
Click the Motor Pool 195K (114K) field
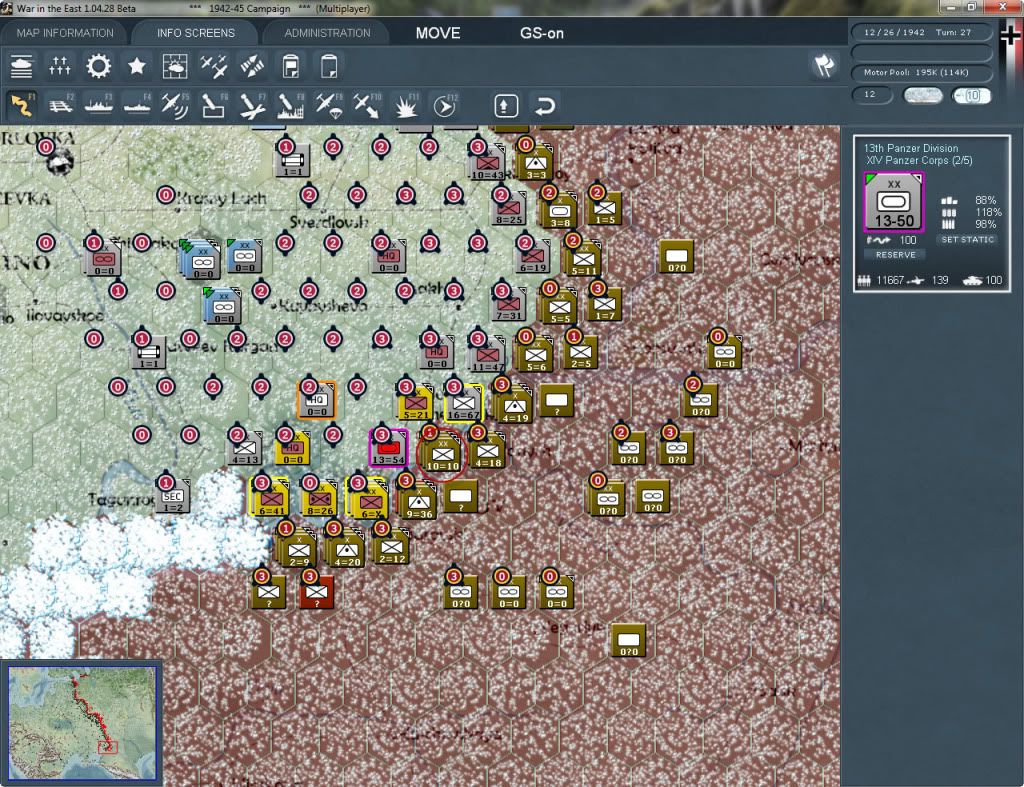[921, 72]
